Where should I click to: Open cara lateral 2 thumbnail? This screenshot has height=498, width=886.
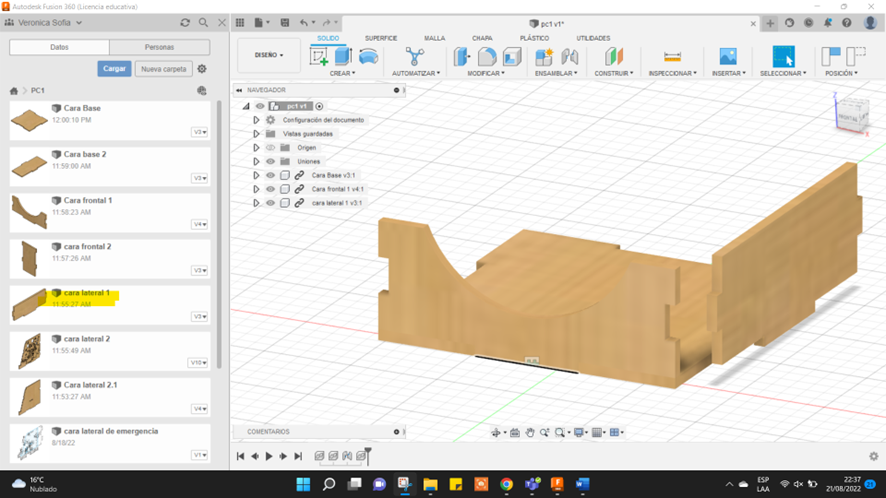coord(29,350)
